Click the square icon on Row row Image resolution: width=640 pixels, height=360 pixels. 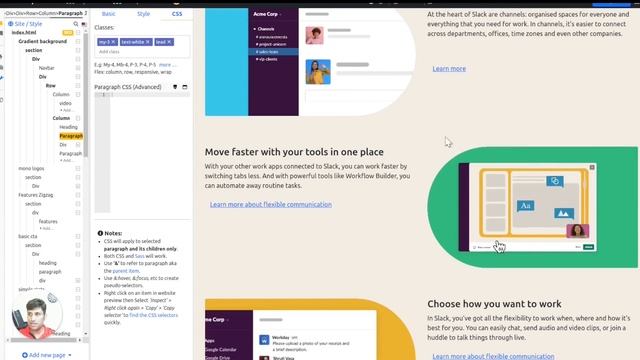(x=78, y=86)
